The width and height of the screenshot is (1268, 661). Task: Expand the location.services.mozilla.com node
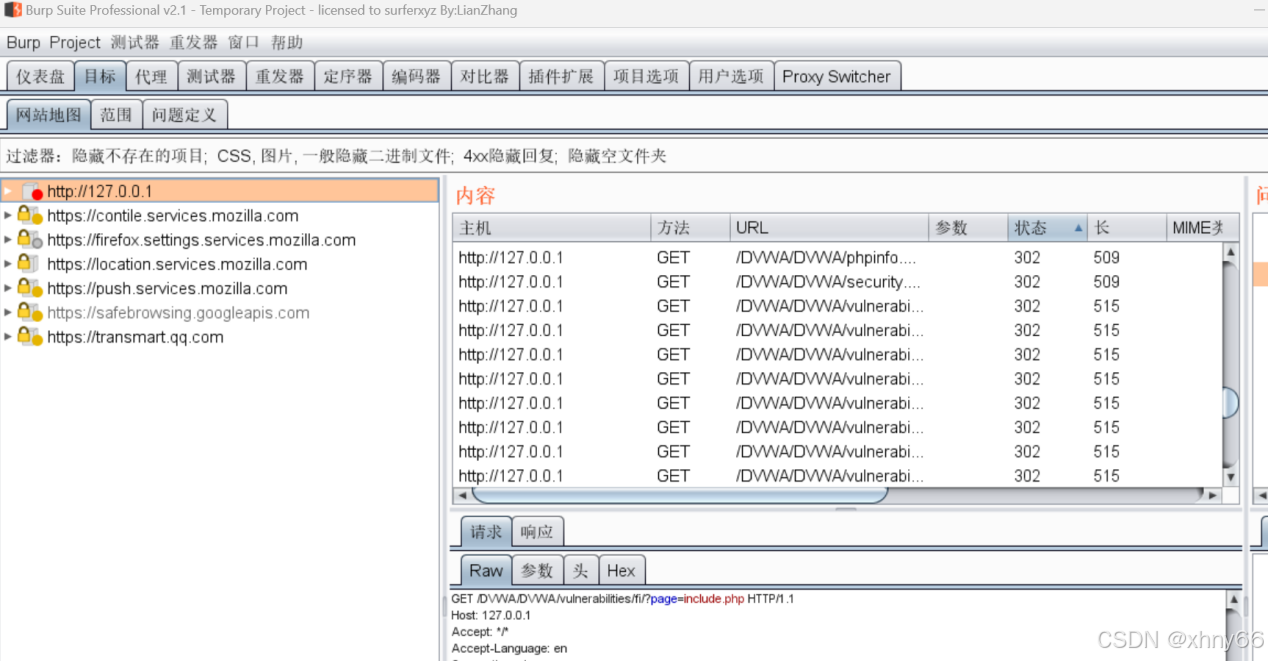tap(8, 264)
